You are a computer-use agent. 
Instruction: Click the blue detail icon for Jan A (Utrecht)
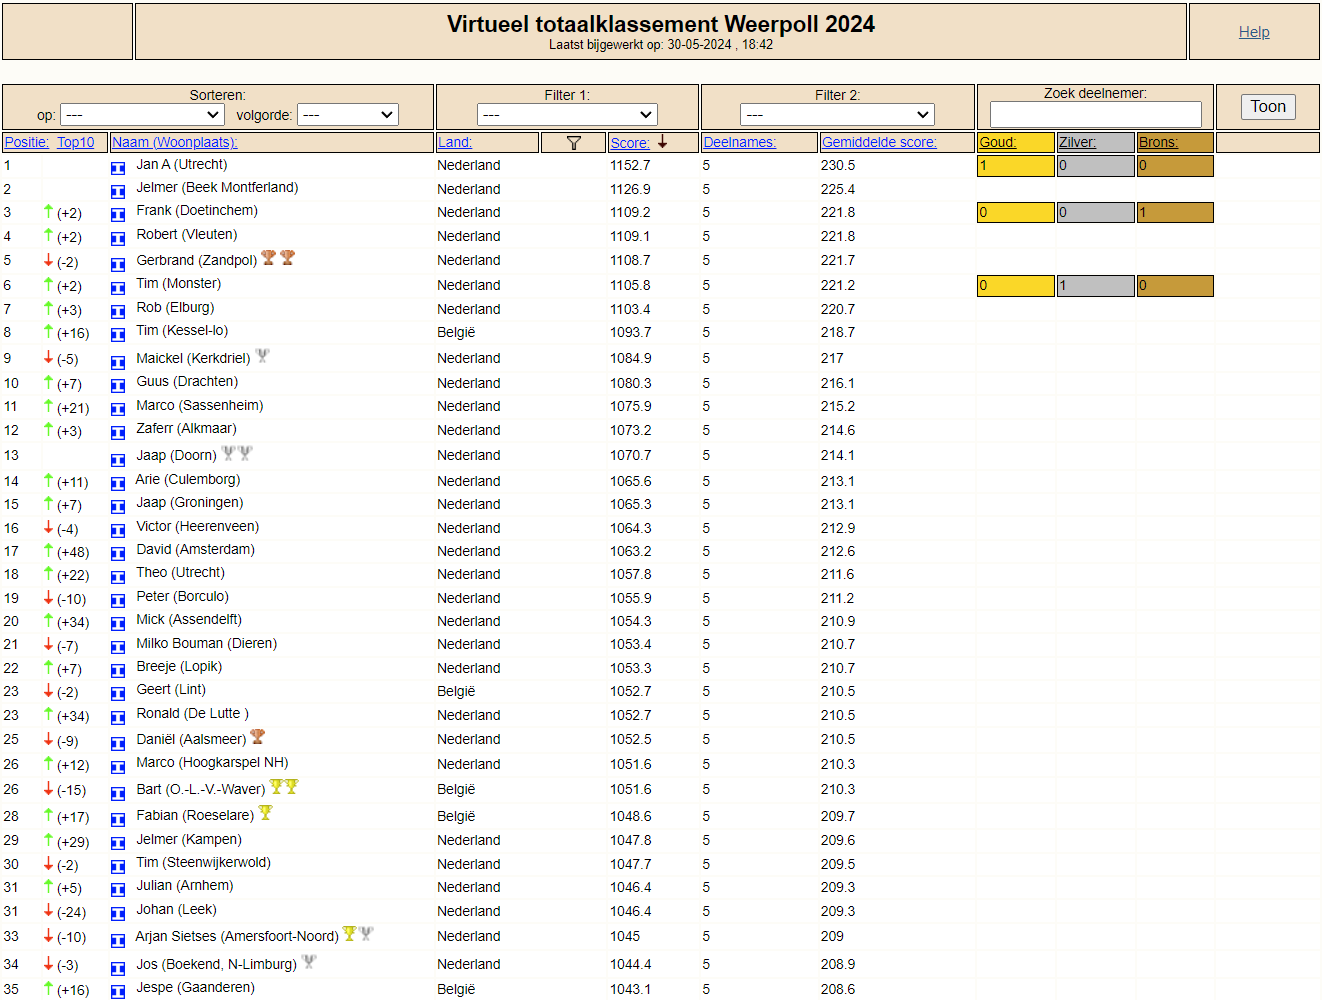coord(118,167)
